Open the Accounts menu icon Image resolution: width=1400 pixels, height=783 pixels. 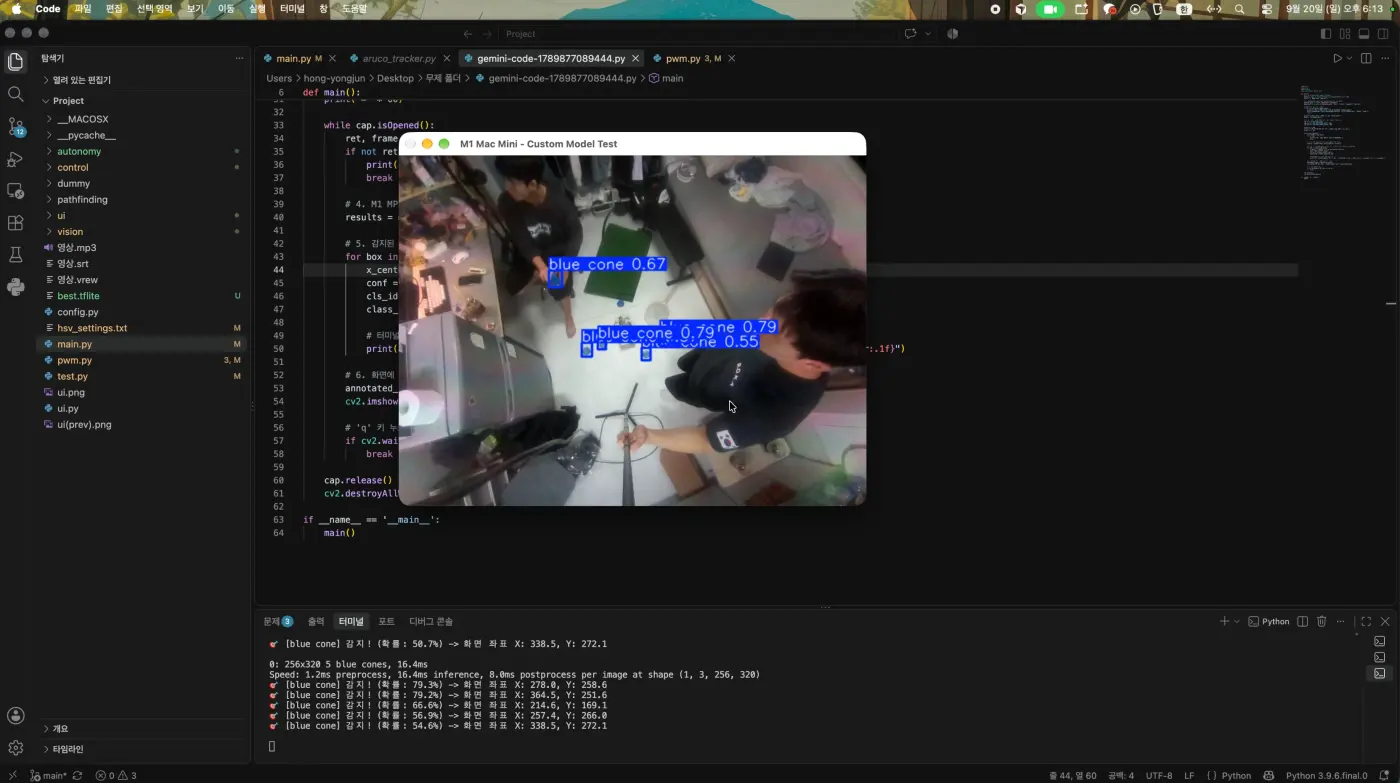pyautogui.click(x=15, y=715)
